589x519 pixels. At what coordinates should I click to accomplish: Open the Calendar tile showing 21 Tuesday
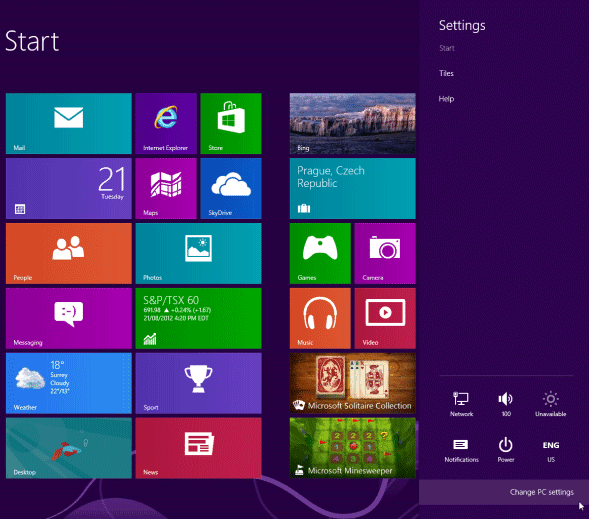pos(69,189)
